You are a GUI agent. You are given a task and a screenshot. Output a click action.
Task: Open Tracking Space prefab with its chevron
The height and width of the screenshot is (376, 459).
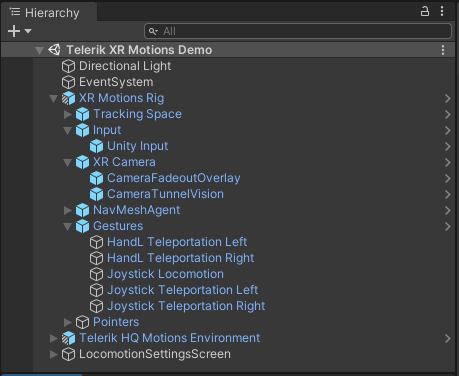448,114
